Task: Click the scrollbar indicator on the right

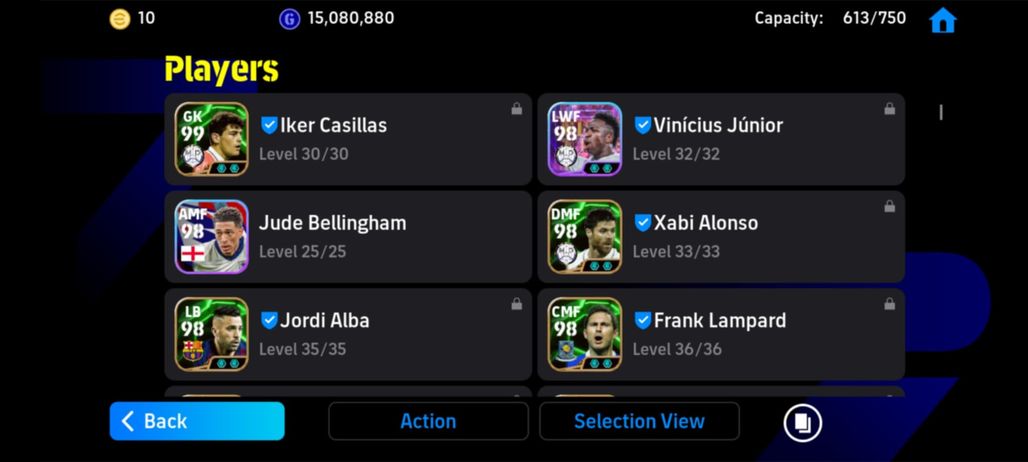Action: coord(941,113)
